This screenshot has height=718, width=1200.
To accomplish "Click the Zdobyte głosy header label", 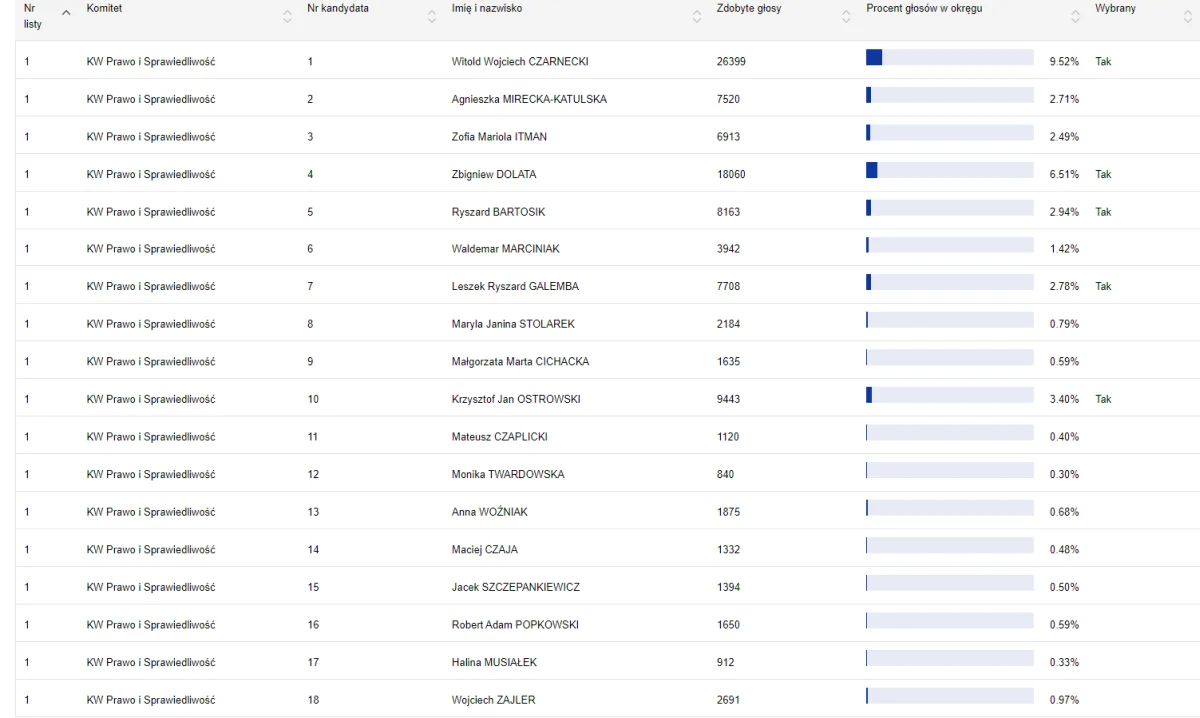I will [749, 9].
